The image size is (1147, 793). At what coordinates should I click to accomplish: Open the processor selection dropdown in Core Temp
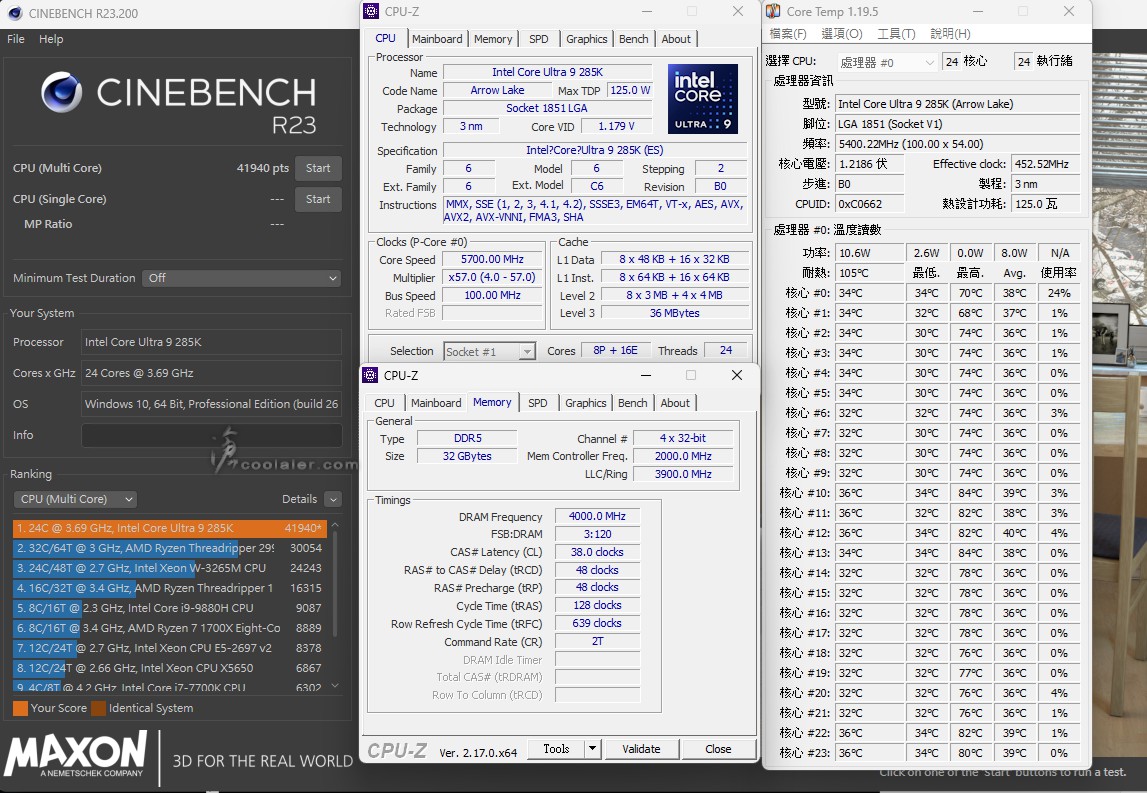(x=887, y=62)
